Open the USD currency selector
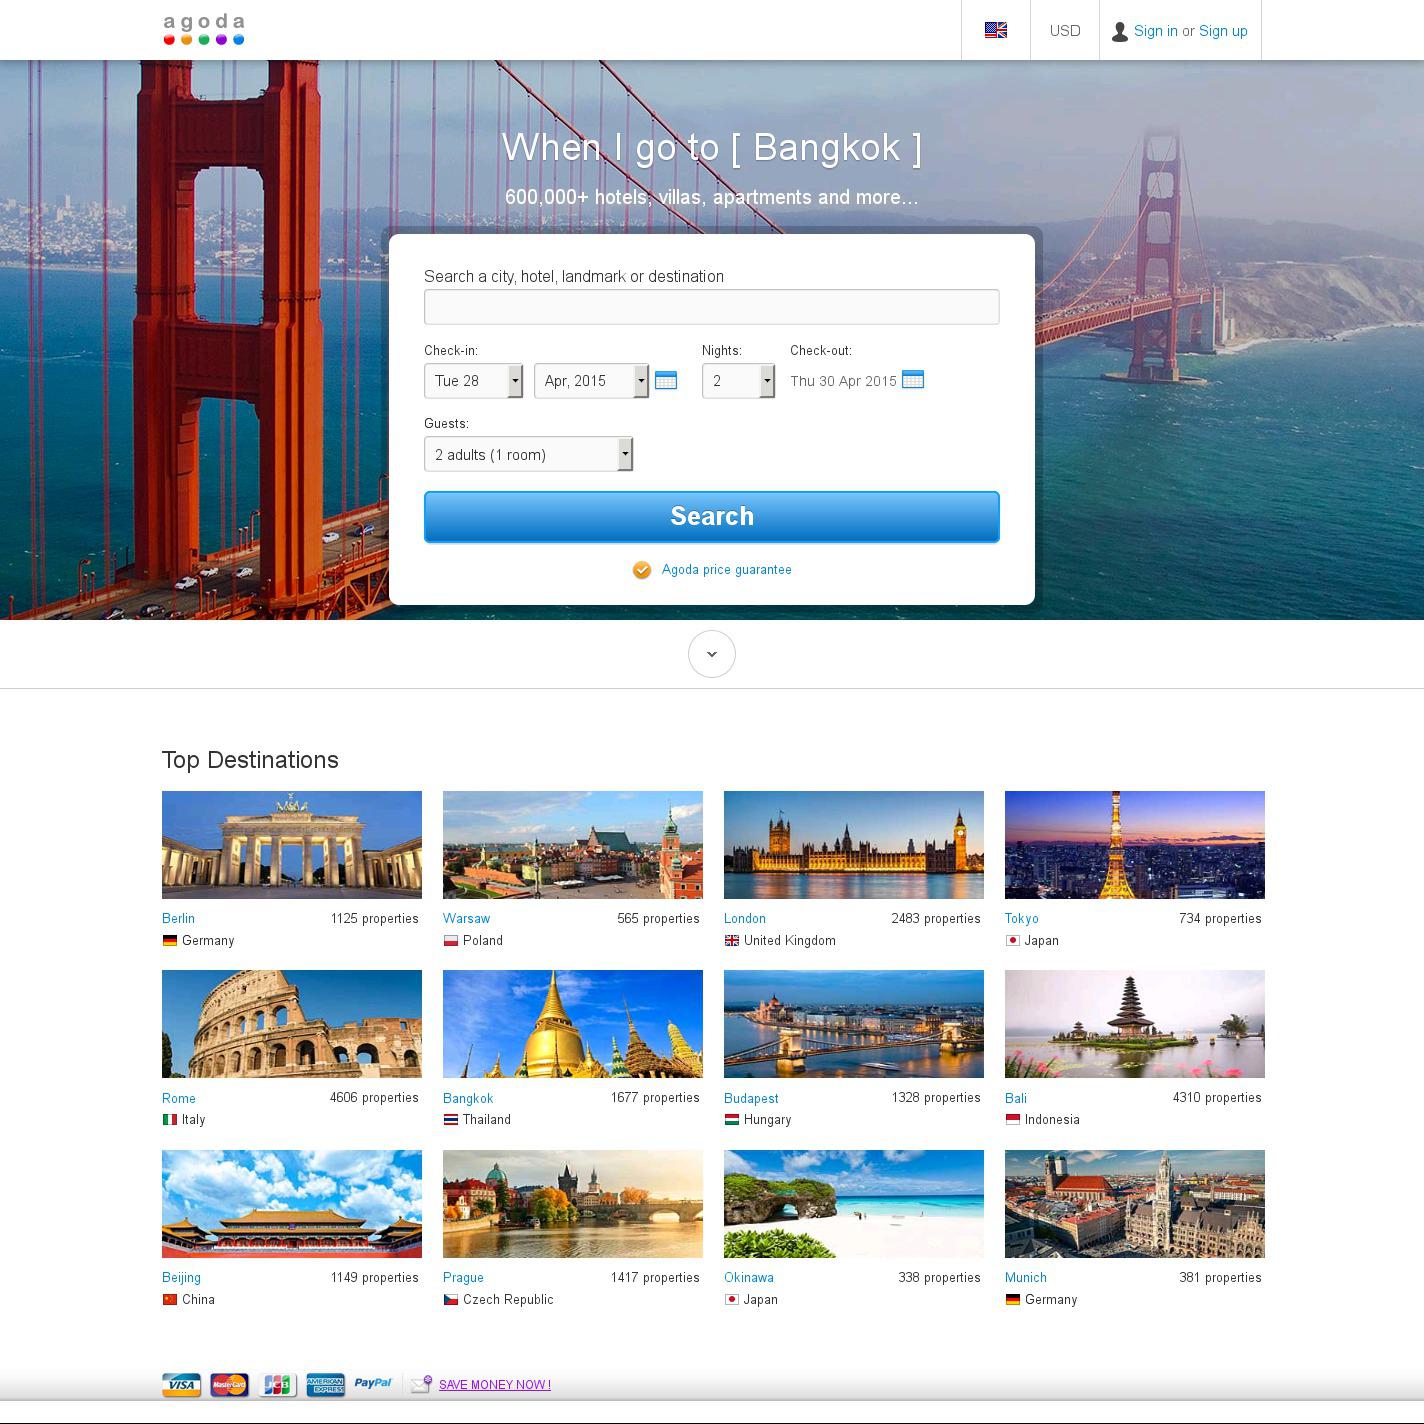This screenshot has width=1424, height=1424. [1065, 31]
